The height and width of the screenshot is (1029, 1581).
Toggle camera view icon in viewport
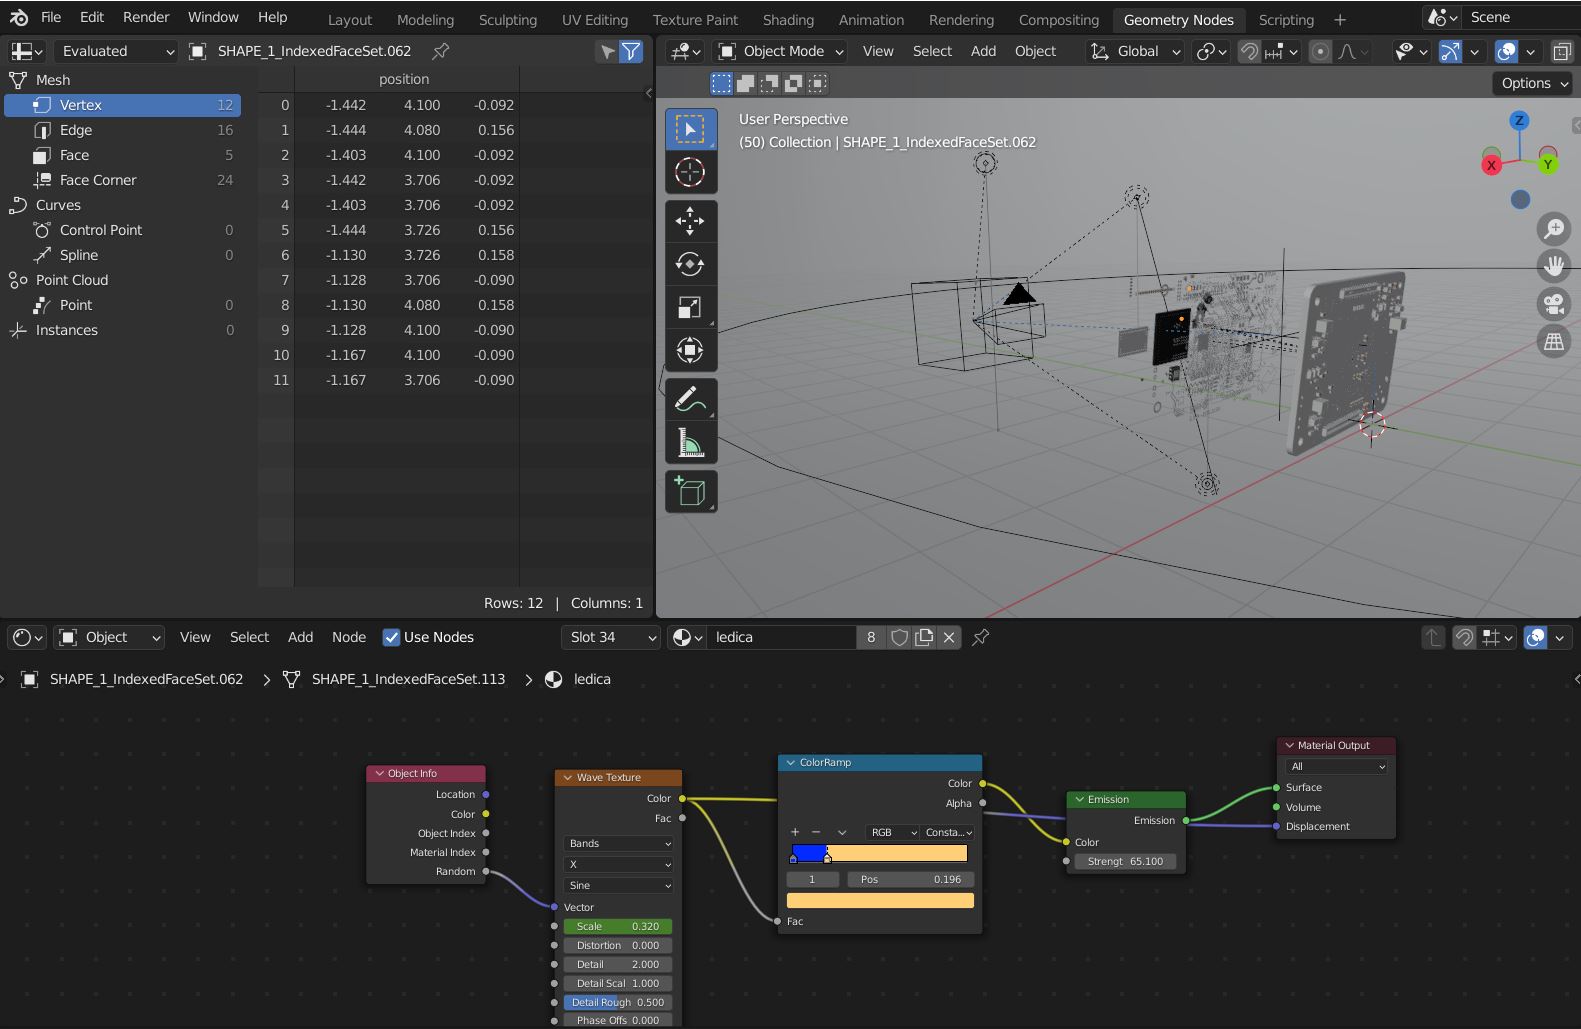point(1553,303)
